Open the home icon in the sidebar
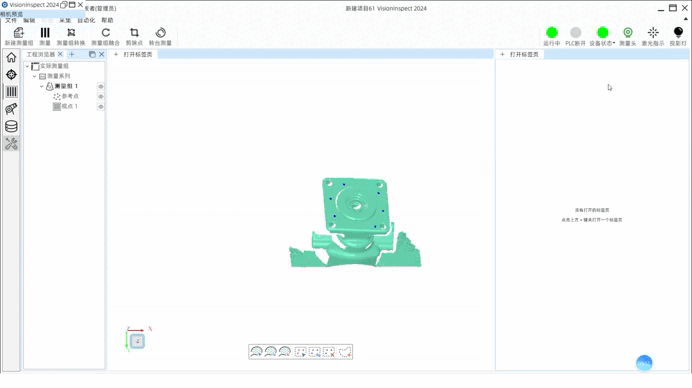The width and height of the screenshot is (692, 388). tap(11, 57)
